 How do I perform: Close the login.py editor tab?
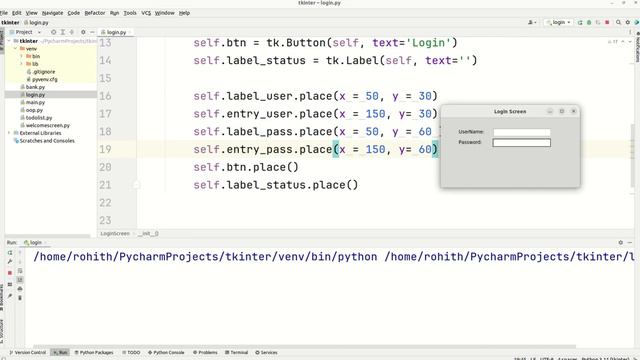130,32
